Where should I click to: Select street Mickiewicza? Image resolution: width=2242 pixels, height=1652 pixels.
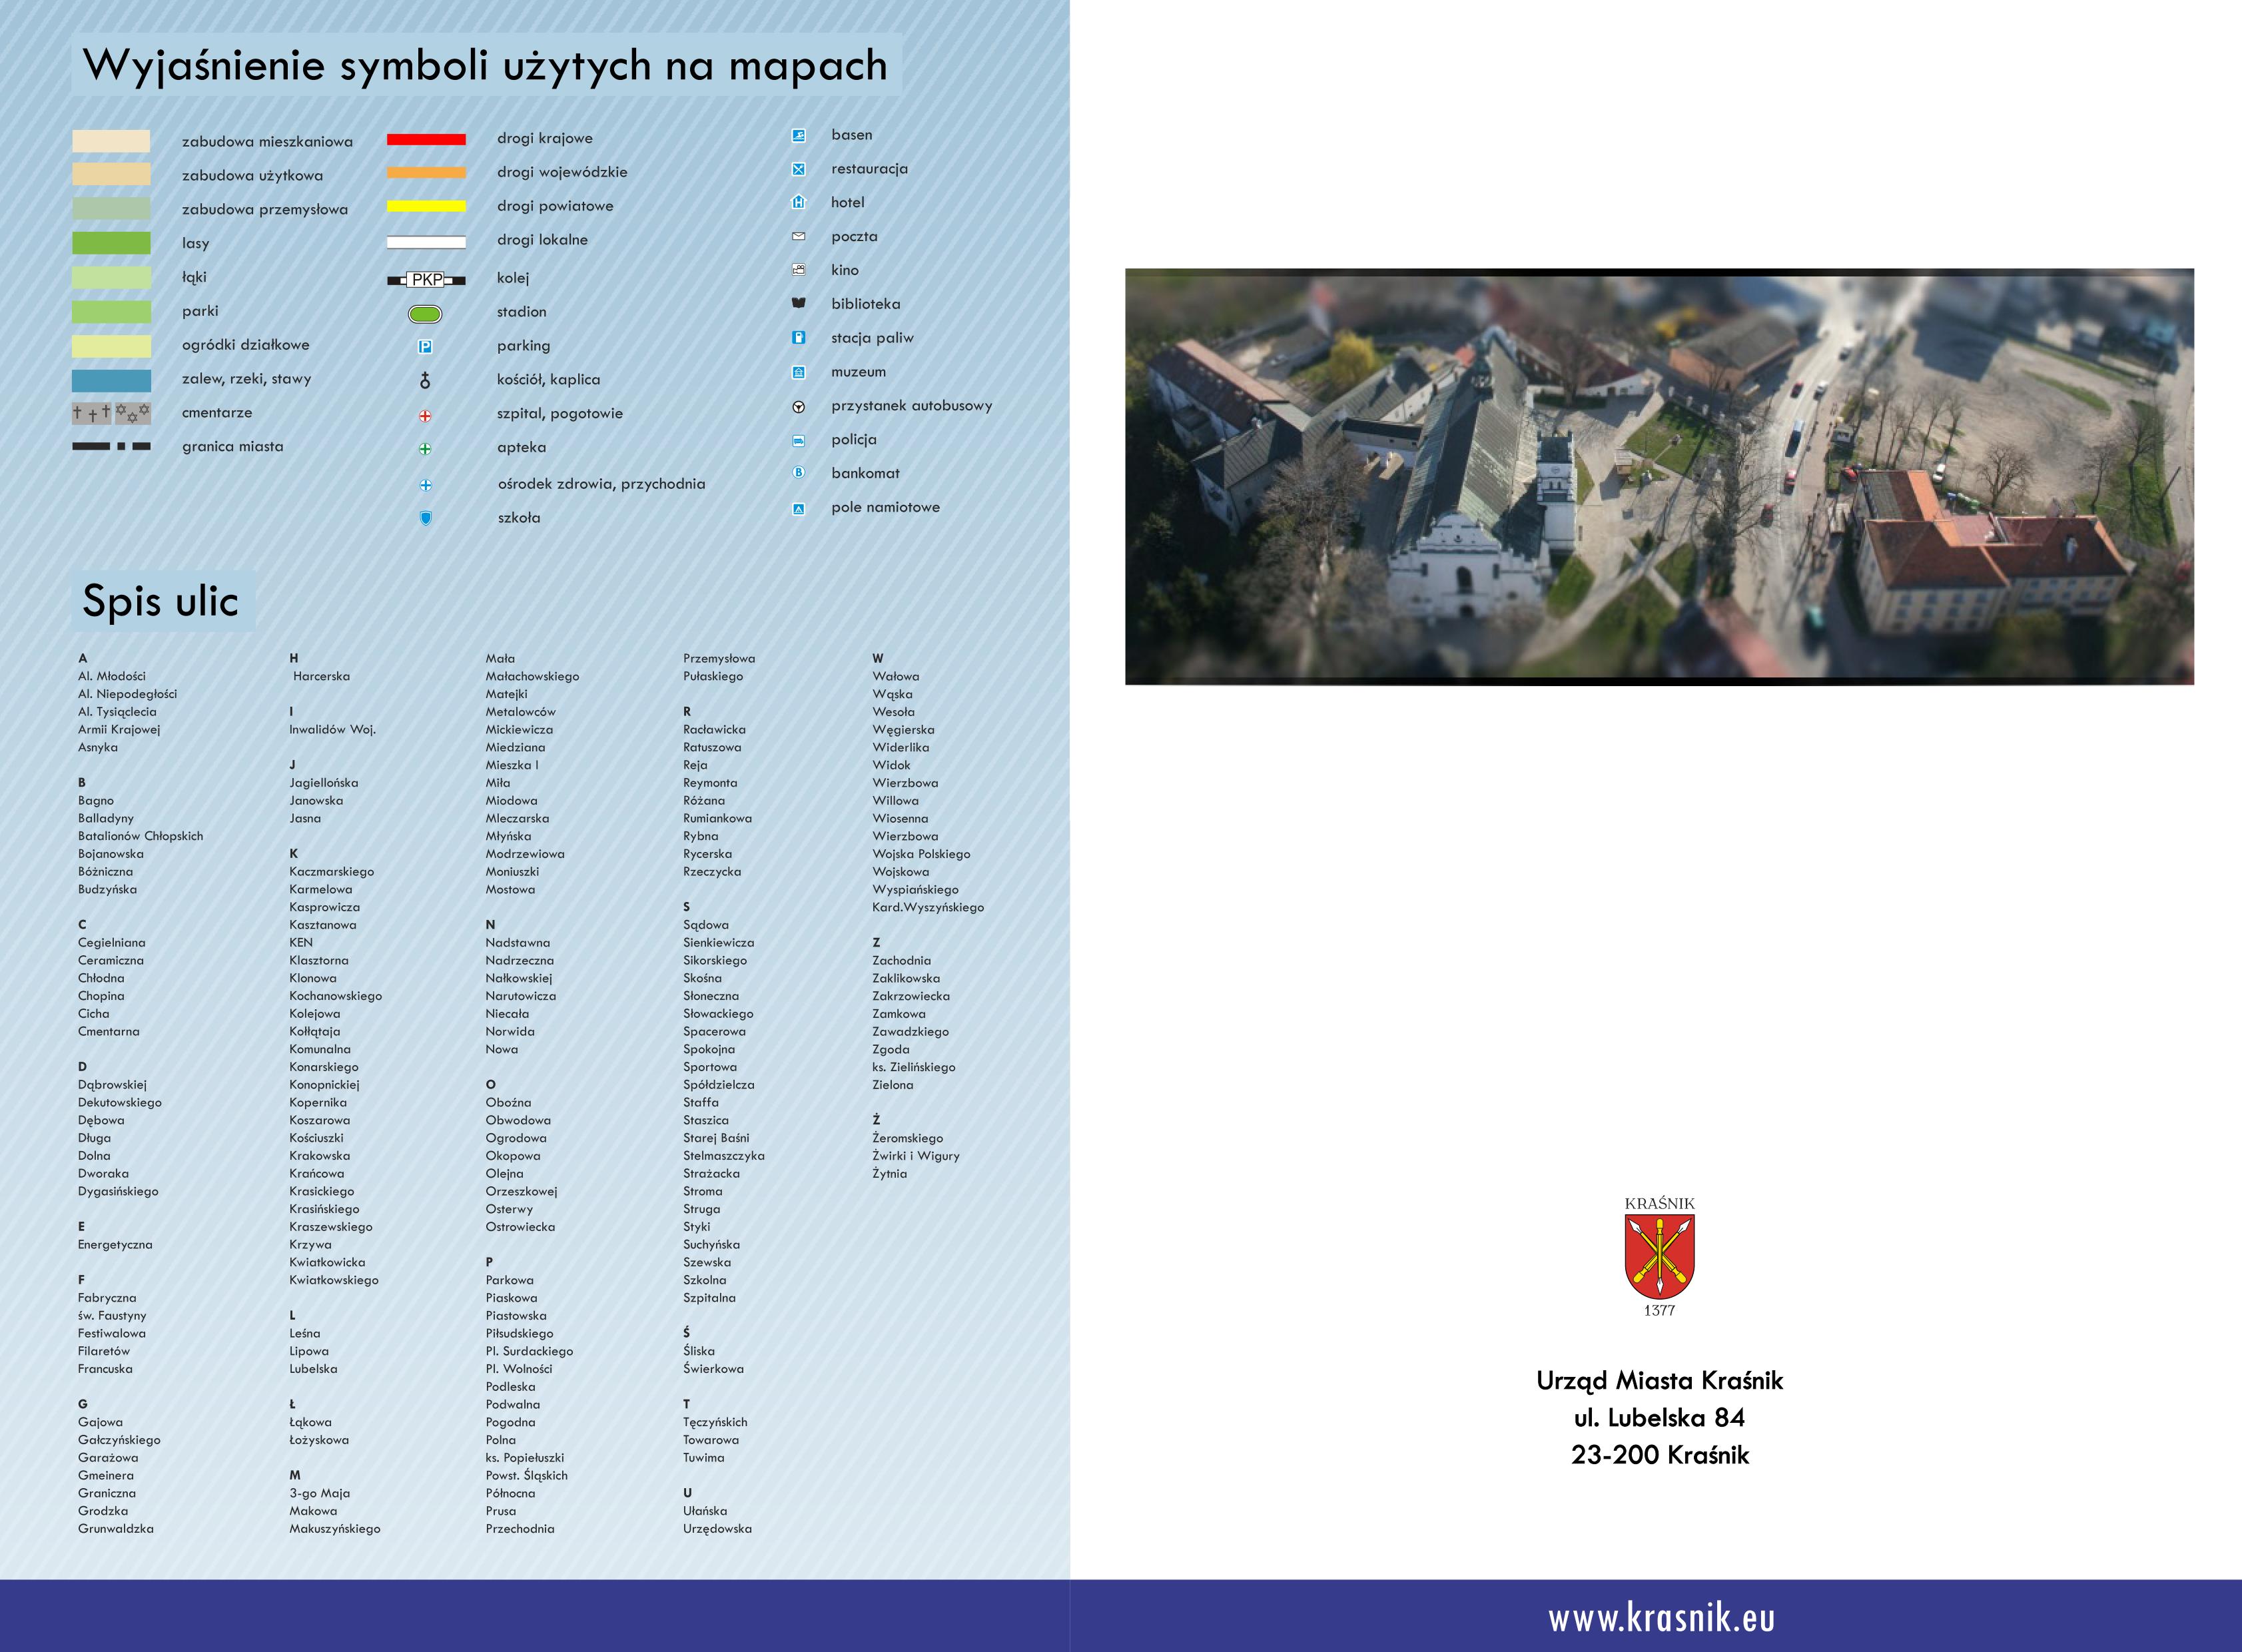519,730
